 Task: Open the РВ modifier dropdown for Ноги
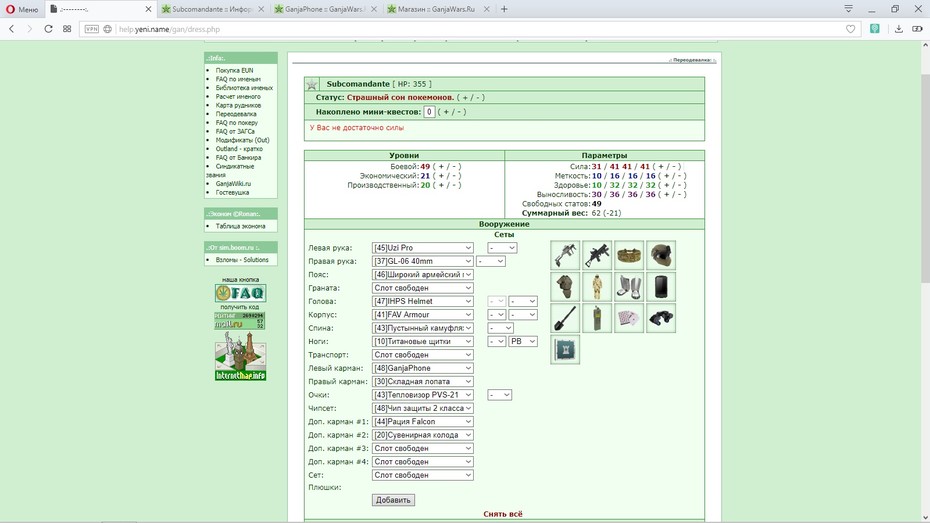[x=523, y=342]
